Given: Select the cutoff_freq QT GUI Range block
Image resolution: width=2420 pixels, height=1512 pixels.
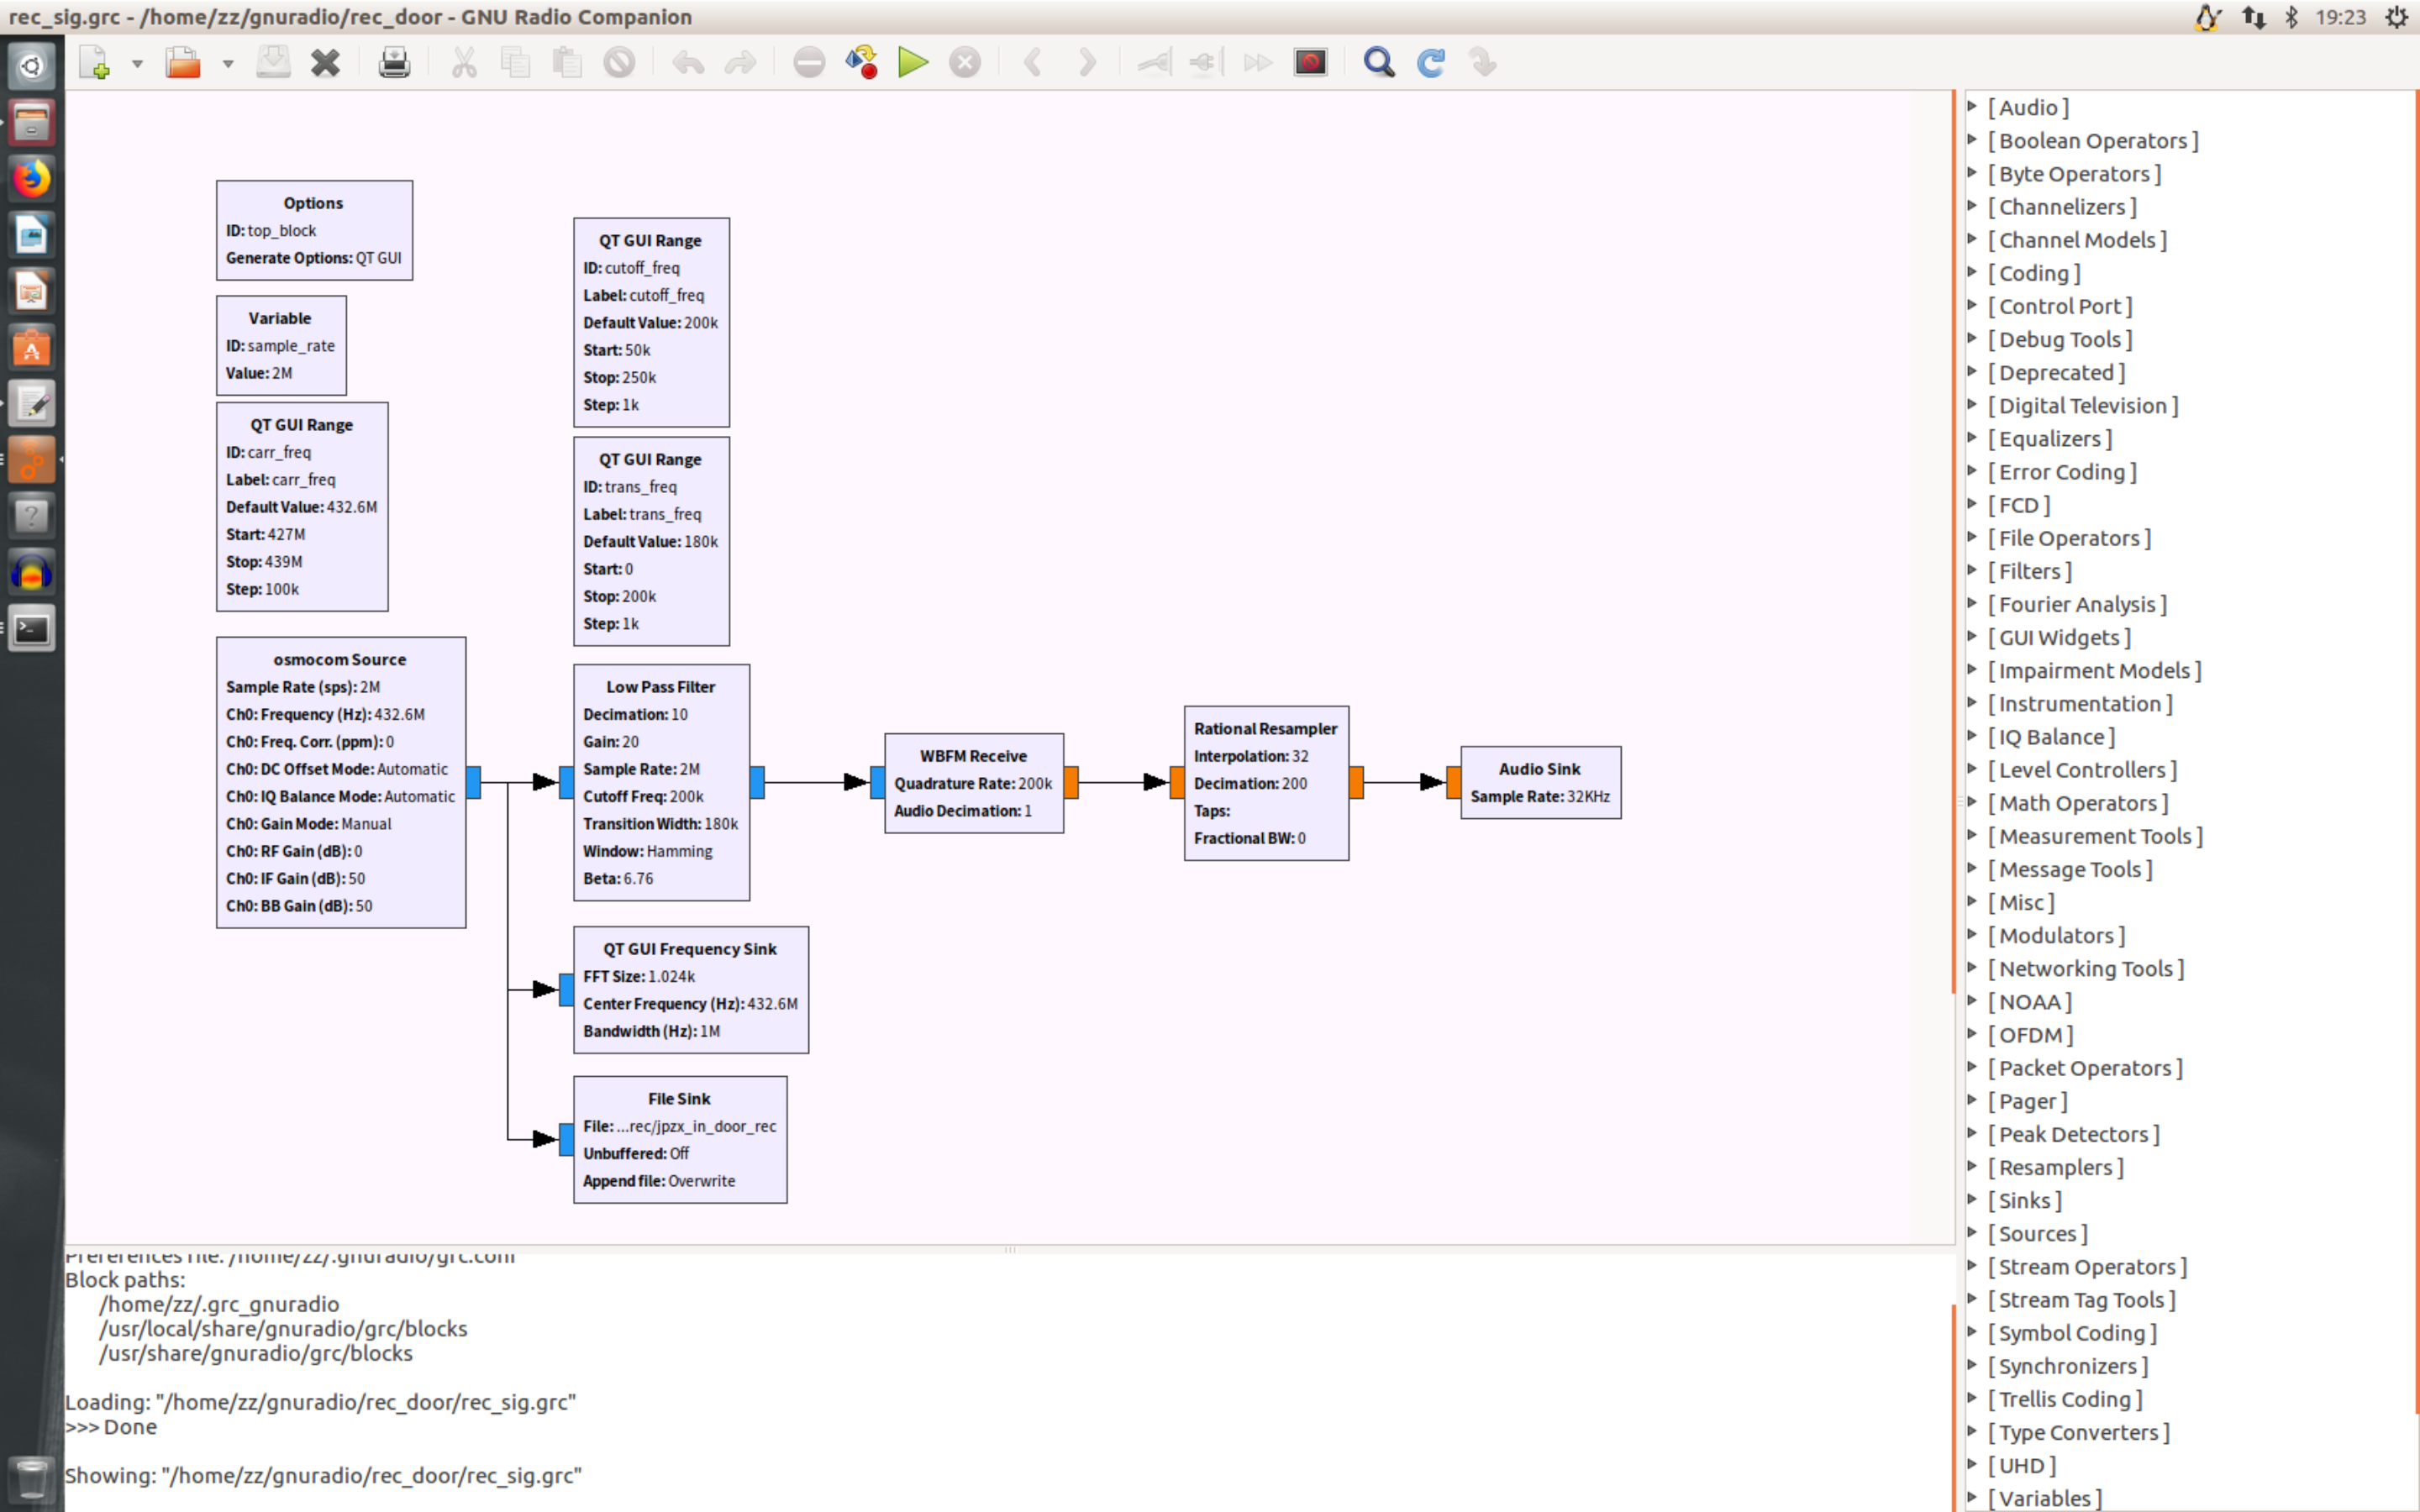Looking at the screenshot, I should [651, 322].
